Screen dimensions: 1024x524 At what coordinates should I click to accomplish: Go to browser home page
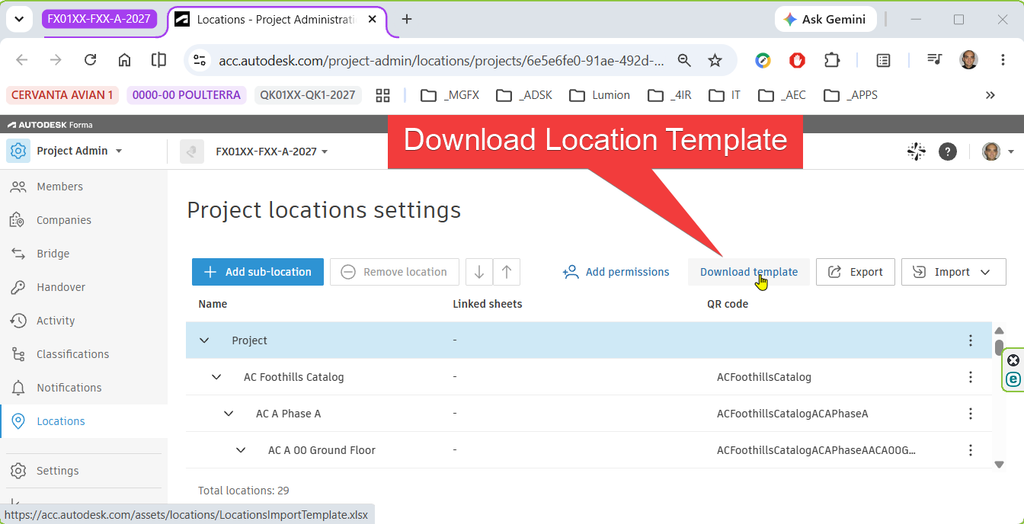pyautogui.click(x=124, y=60)
